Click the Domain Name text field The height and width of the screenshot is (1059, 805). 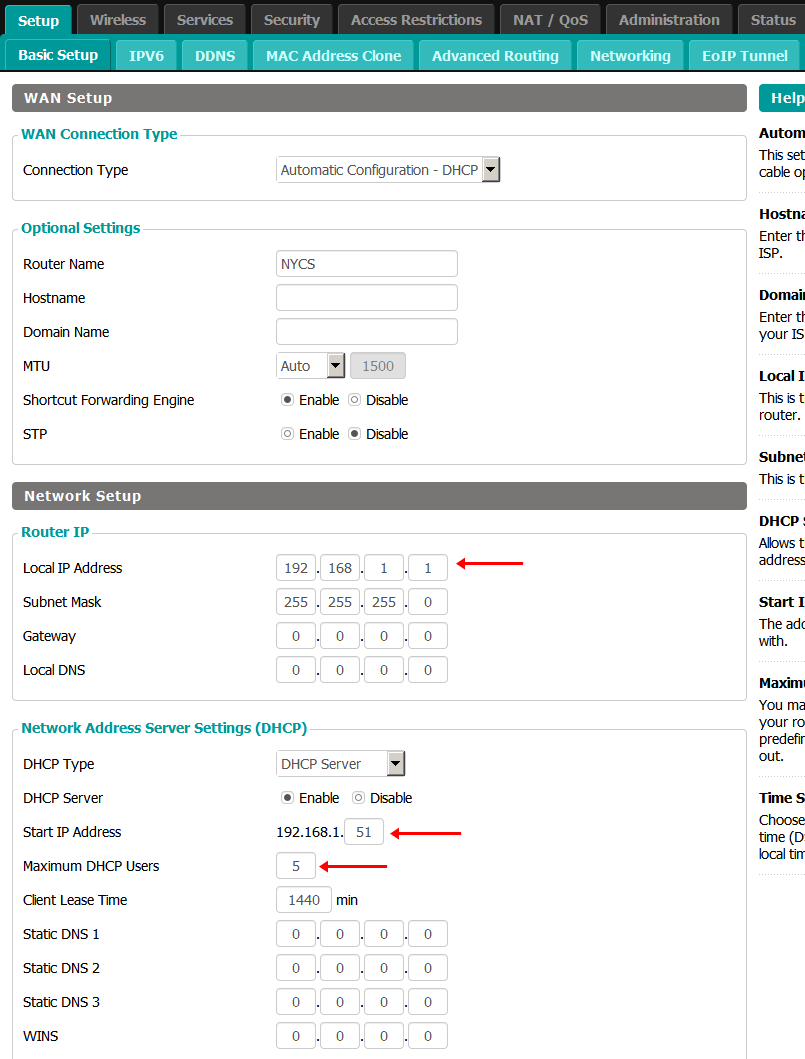pyautogui.click(x=366, y=332)
